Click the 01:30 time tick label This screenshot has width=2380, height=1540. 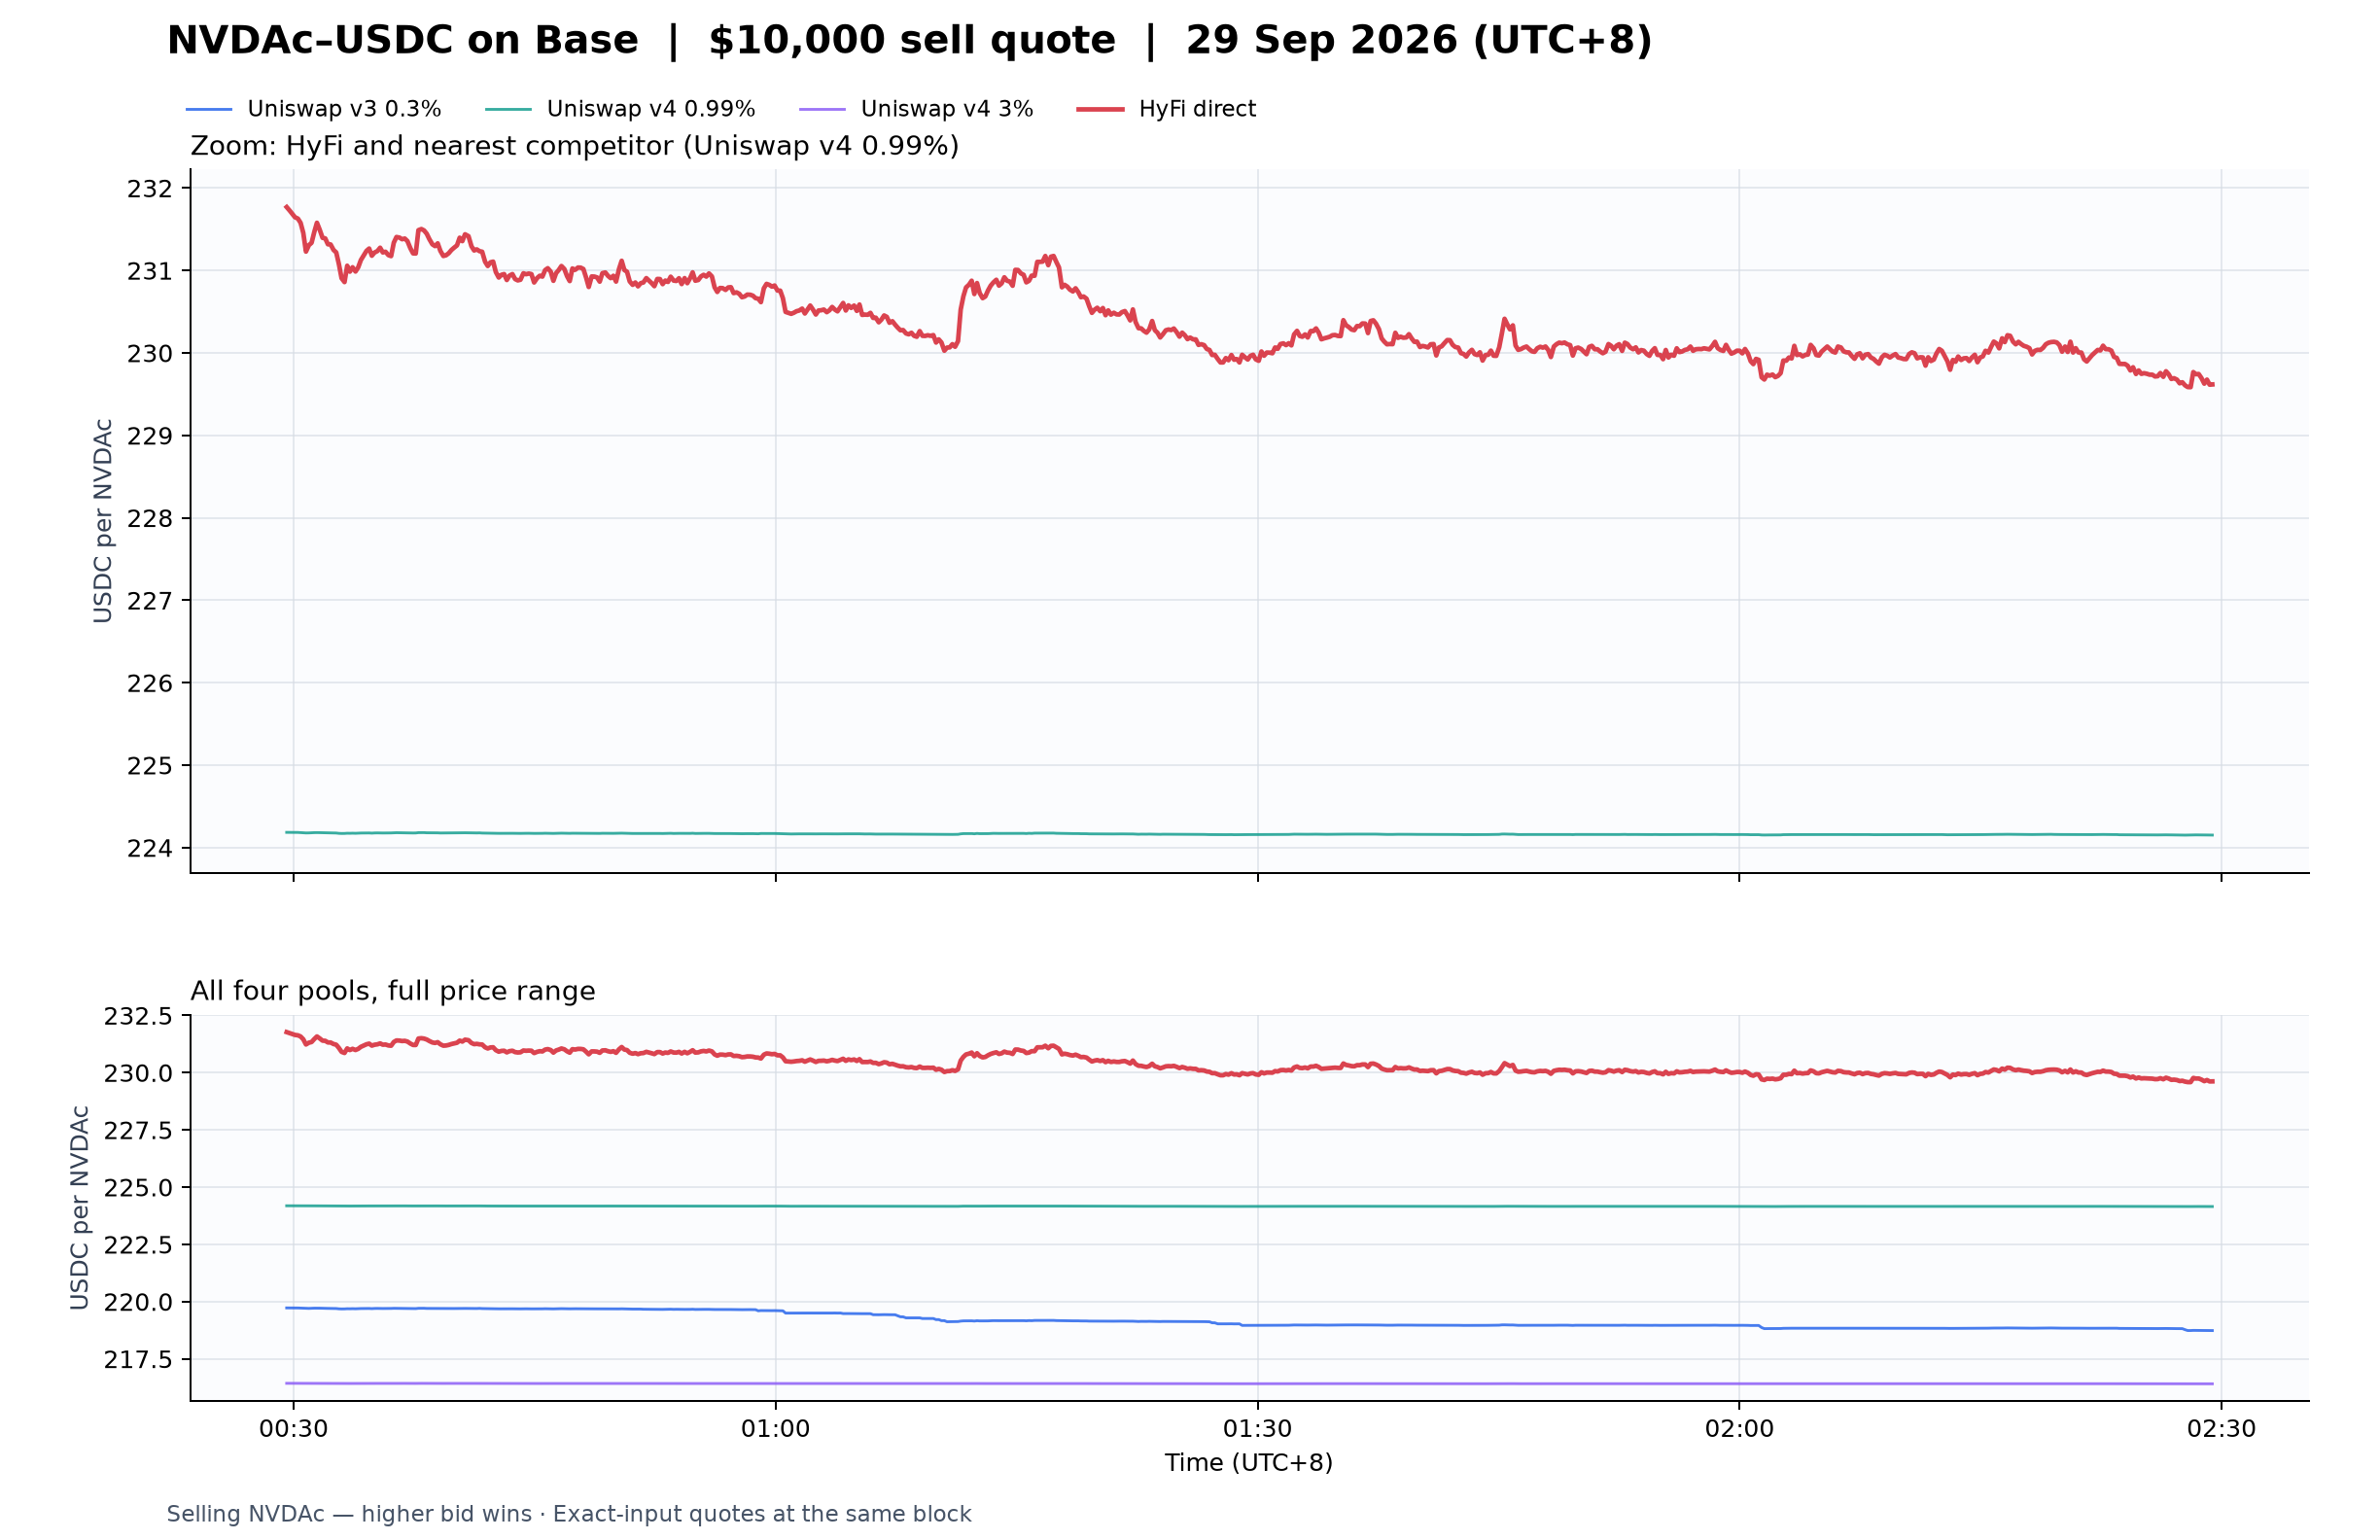click(1257, 1429)
